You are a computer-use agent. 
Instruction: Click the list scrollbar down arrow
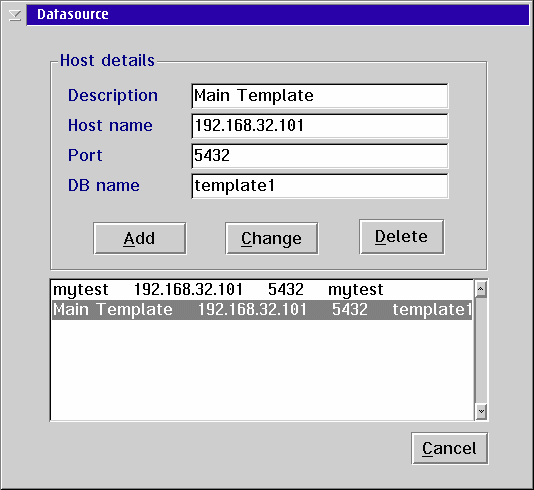(x=481, y=411)
